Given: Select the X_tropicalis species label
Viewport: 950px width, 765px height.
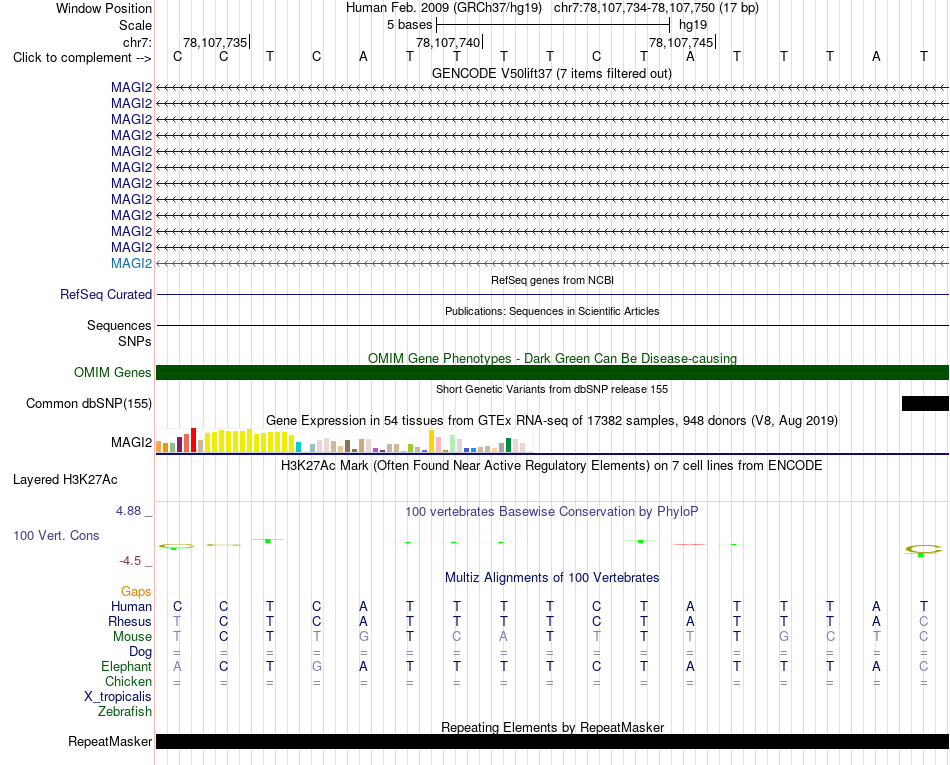Looking at the screenshot, I should click(x=118, y=697).
